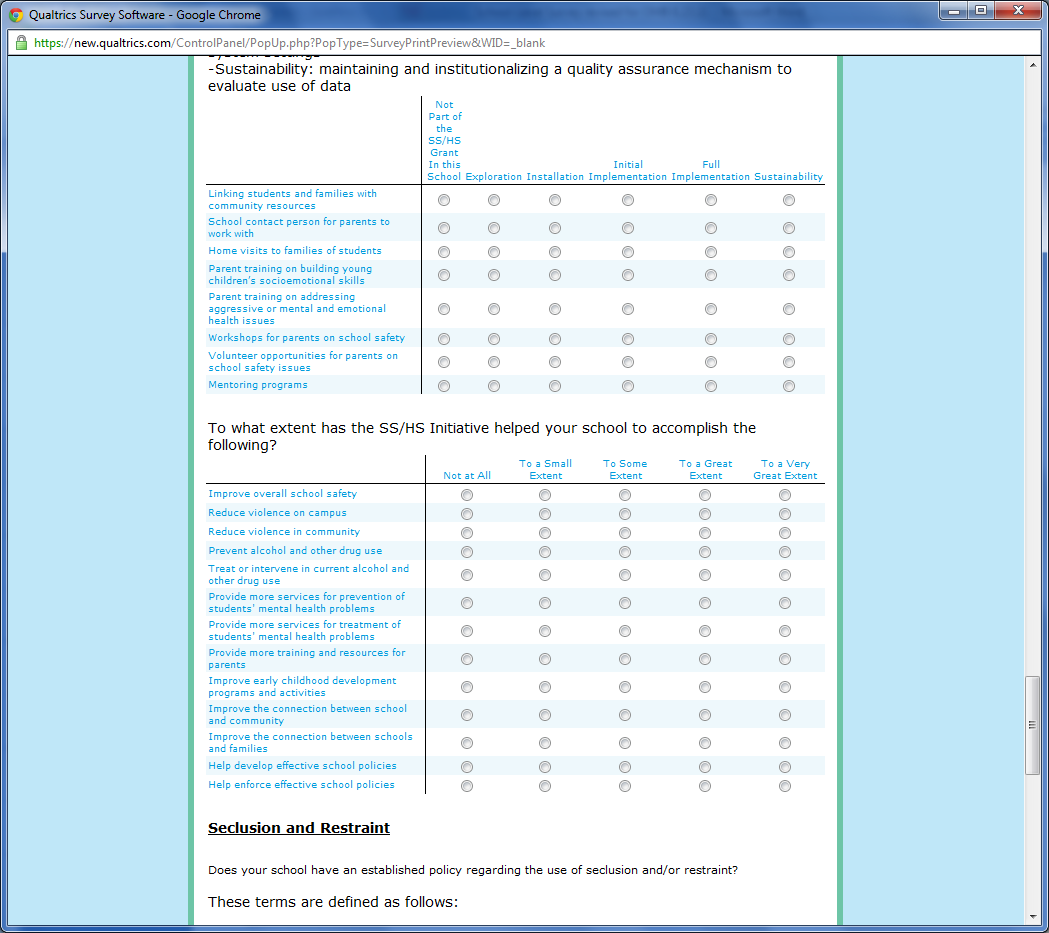Select To a Small Extent for training for parents
1049x933 pixels.
point(545,659)
